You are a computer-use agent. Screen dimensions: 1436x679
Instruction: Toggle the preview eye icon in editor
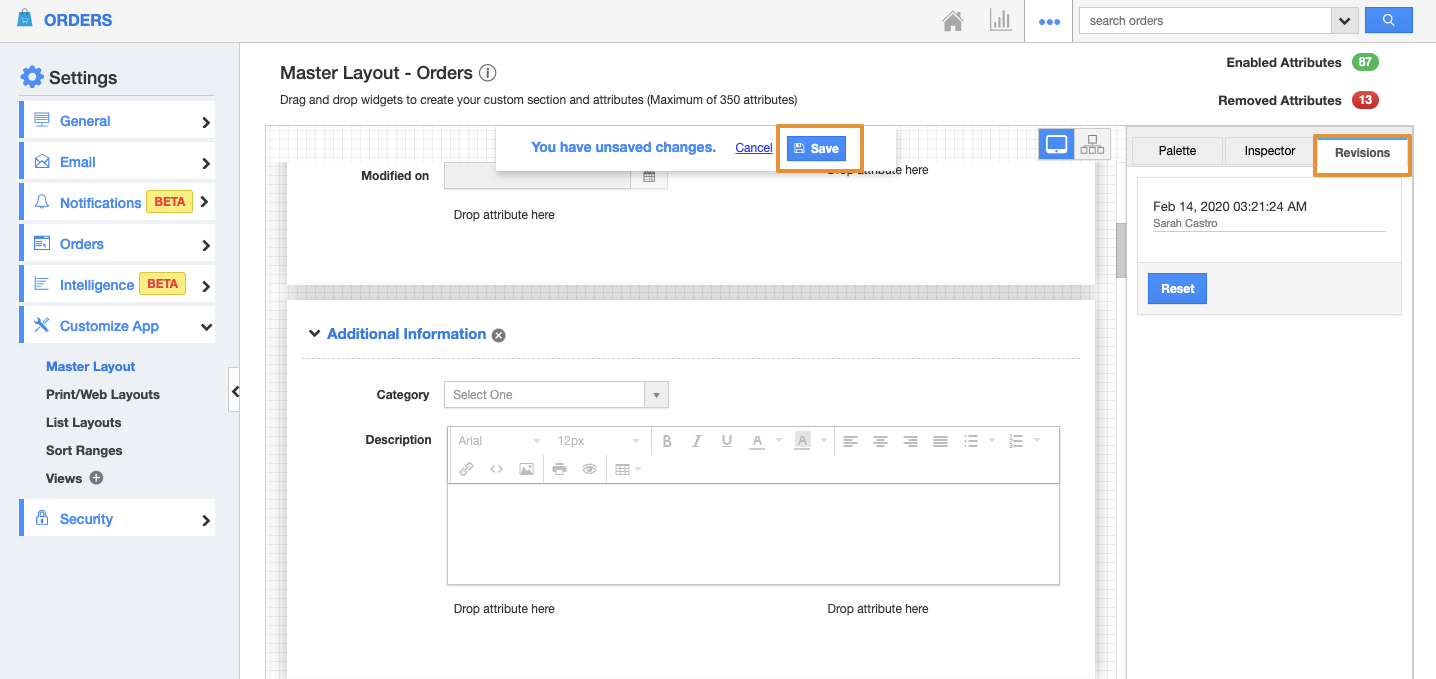(x=589, y=469)
